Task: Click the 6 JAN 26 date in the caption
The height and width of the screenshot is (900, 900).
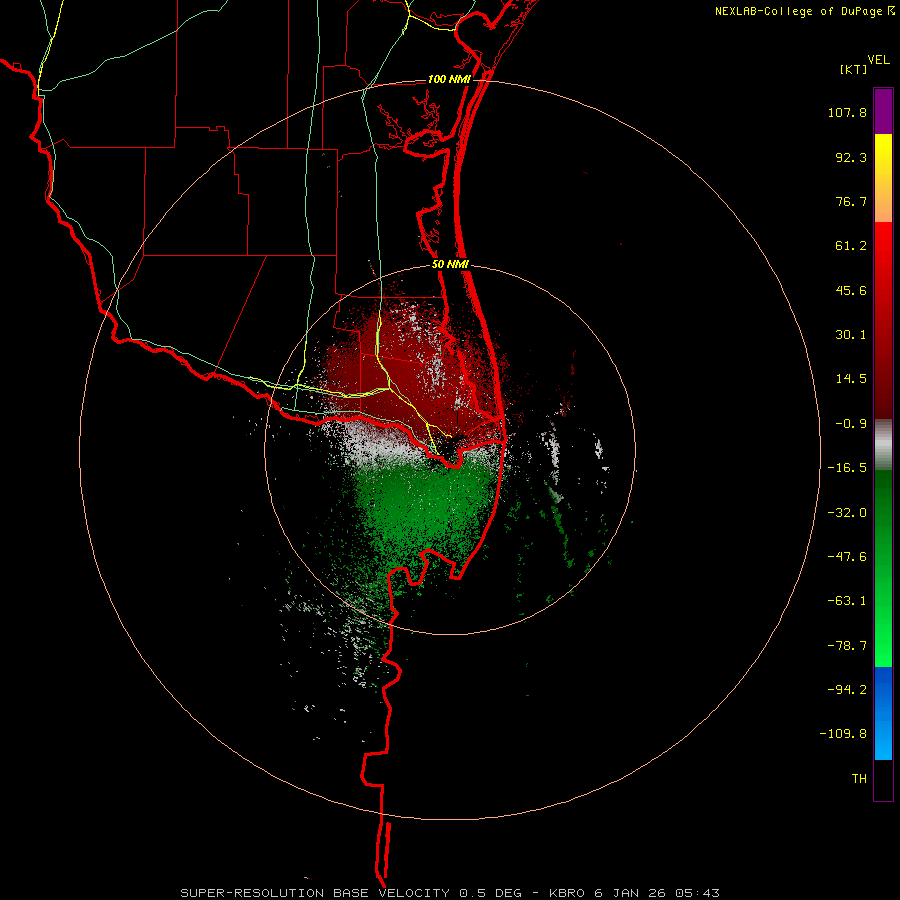Action: click(x=630, y=893)
